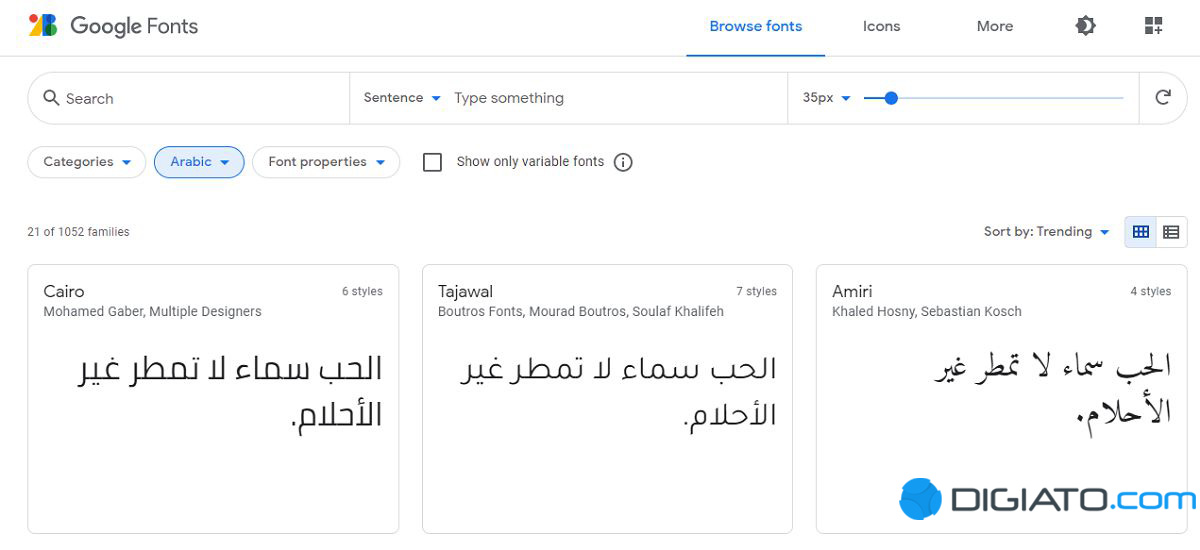1200x550 pixels.
Task: Open the Arabic language dropdown
Action: tap(199, 162)
